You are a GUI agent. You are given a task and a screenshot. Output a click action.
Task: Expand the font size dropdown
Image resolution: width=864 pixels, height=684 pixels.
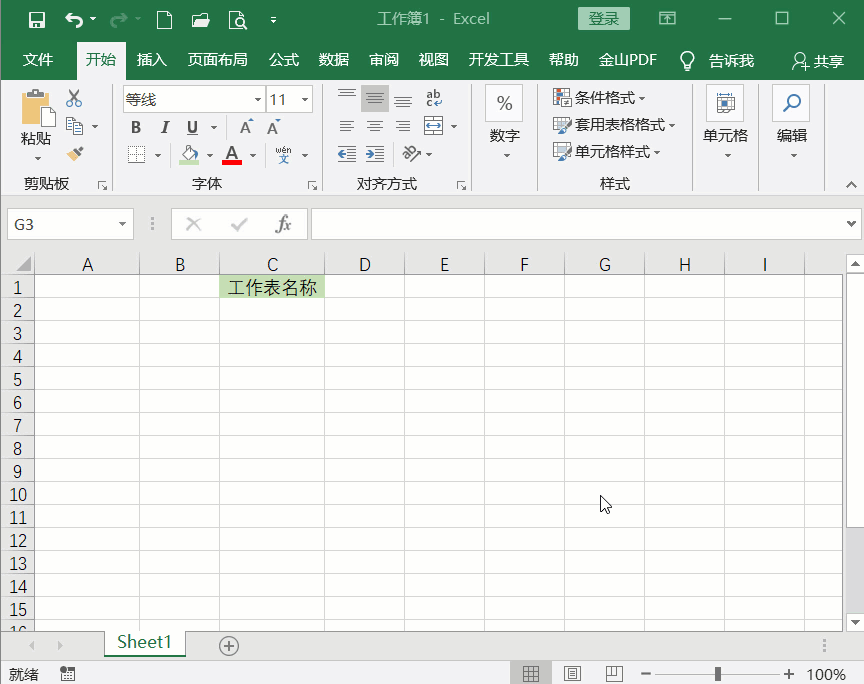[x=305, y=100]
